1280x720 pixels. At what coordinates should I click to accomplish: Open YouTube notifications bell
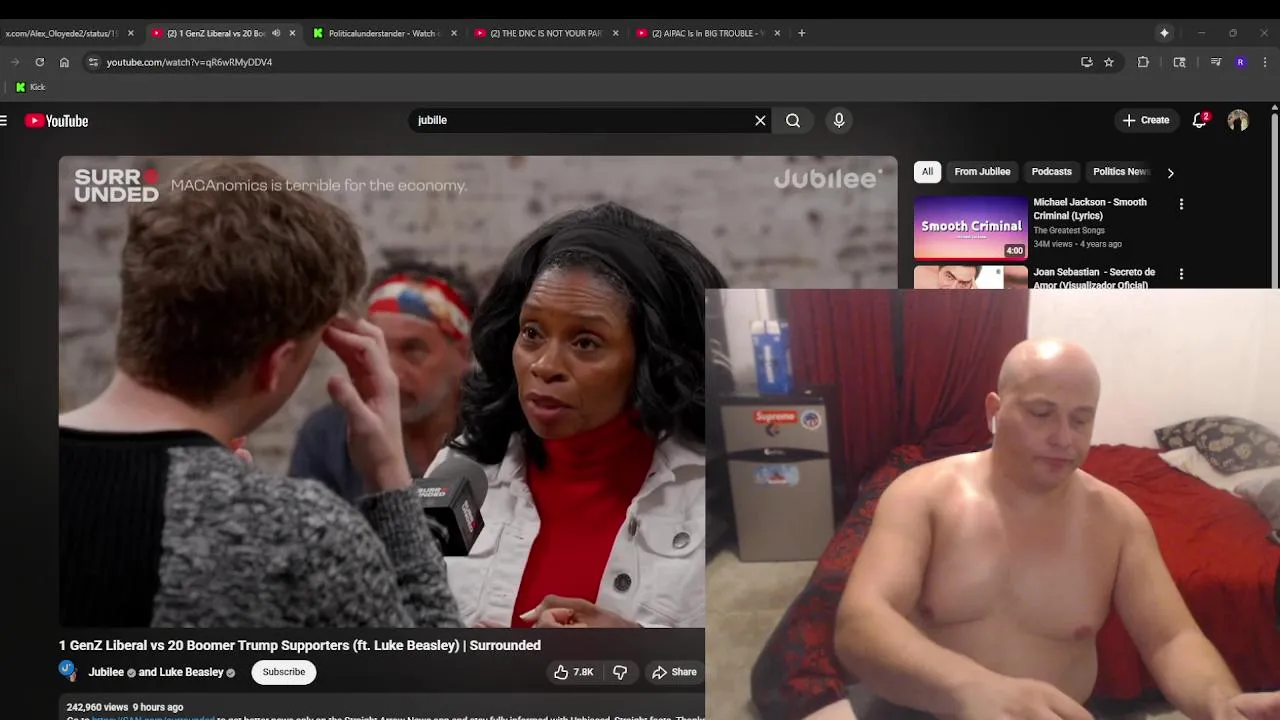[x=1200, y=120]
